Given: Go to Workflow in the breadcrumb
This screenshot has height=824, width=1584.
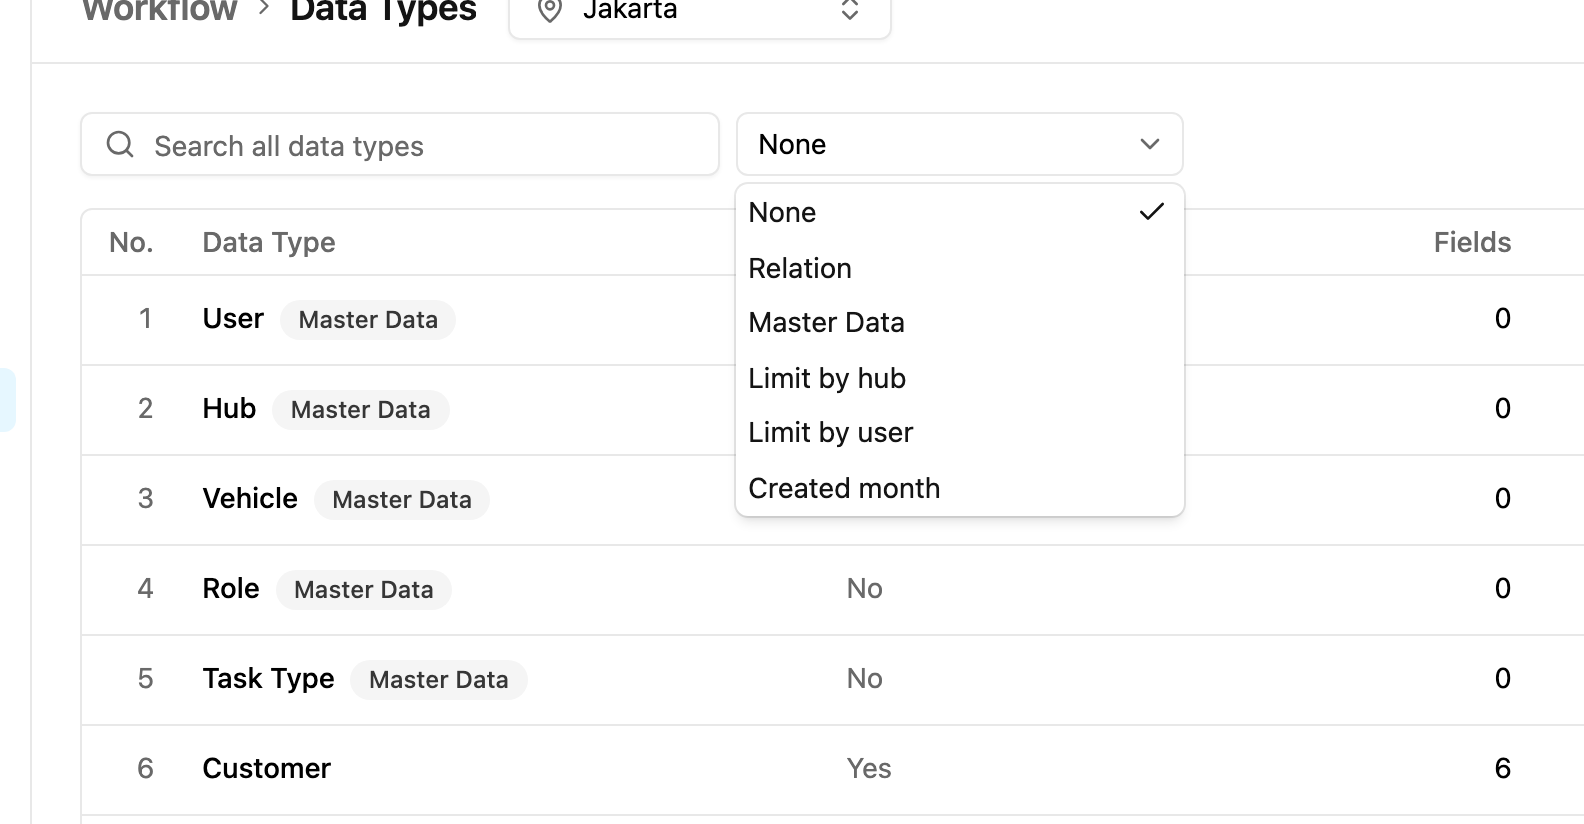Looking at the screenshot, I should pyautogui.click(x=160, y=10).
